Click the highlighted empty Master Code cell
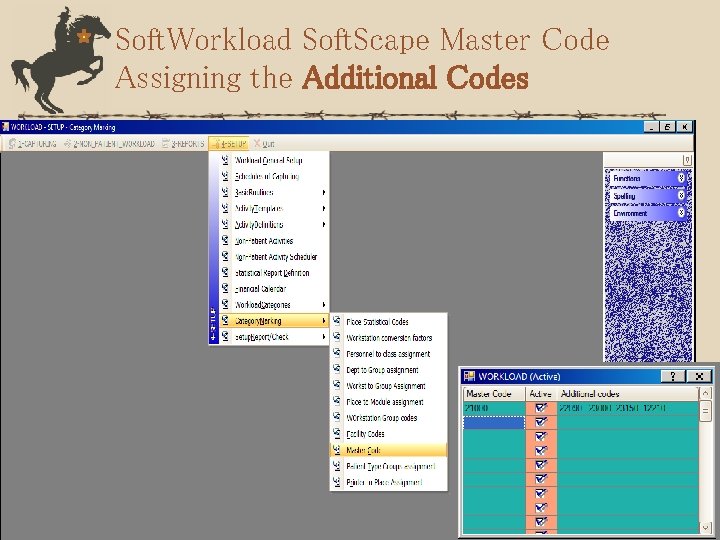Viewport: 720px width, 540px height. 494,422
